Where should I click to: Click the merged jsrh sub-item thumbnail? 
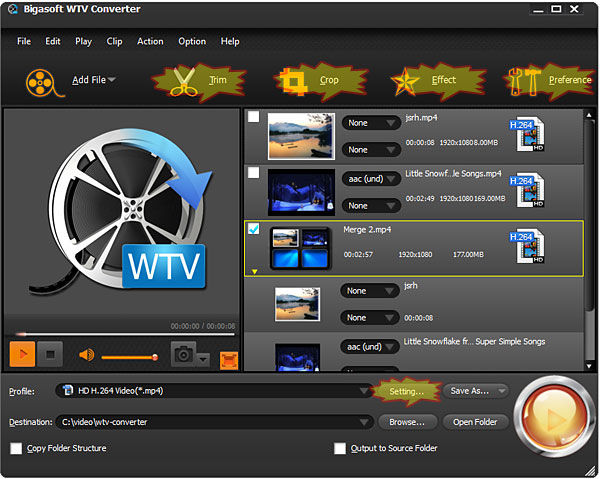point(297,304)
